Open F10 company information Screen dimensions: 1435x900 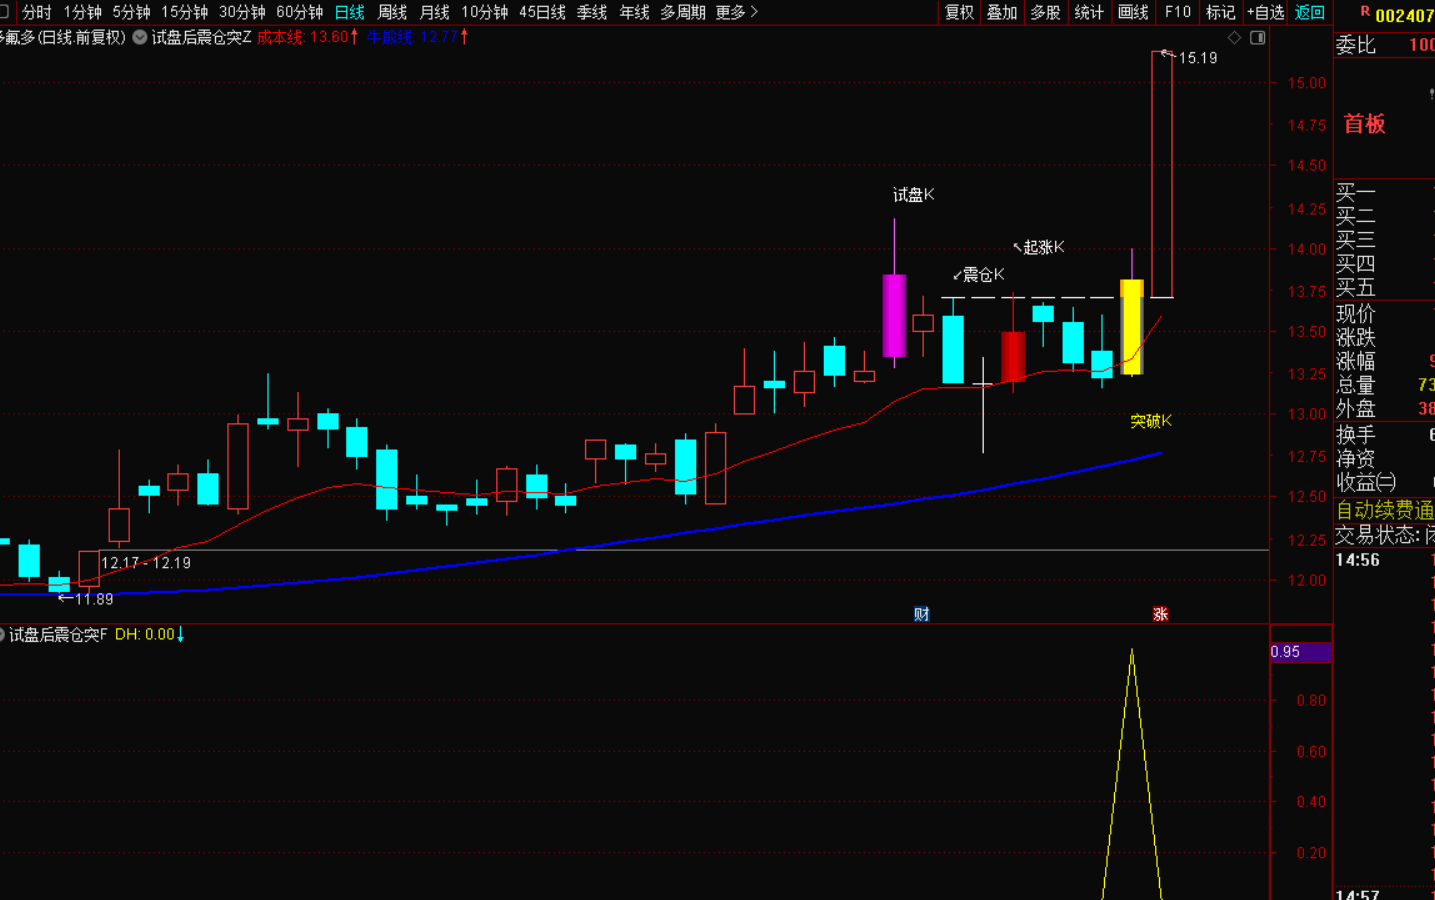coord(1178,12)
